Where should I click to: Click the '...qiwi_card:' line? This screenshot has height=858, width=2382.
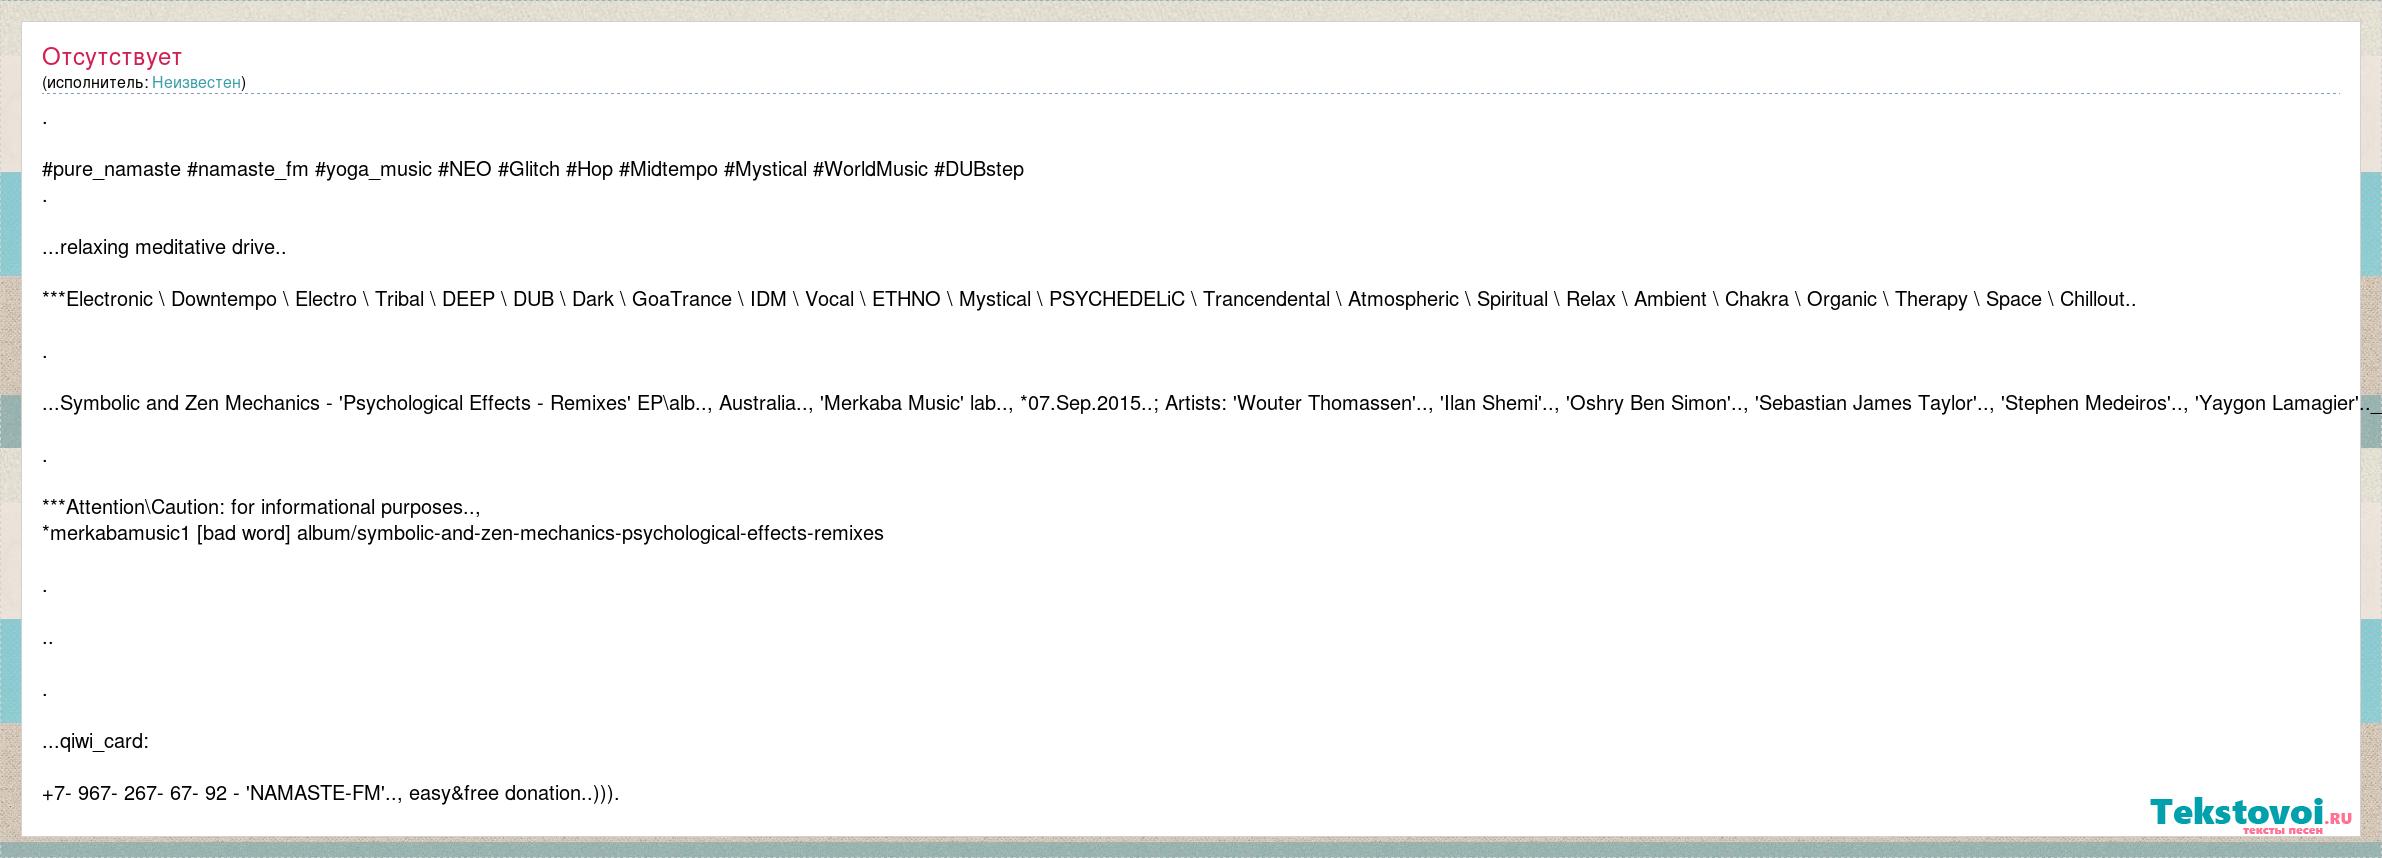point(95,741)
